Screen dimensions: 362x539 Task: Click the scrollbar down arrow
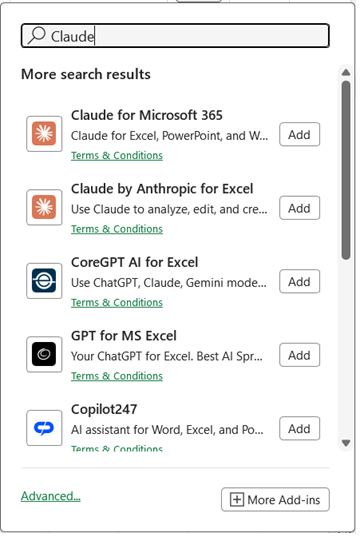click(x=346, y=442)
